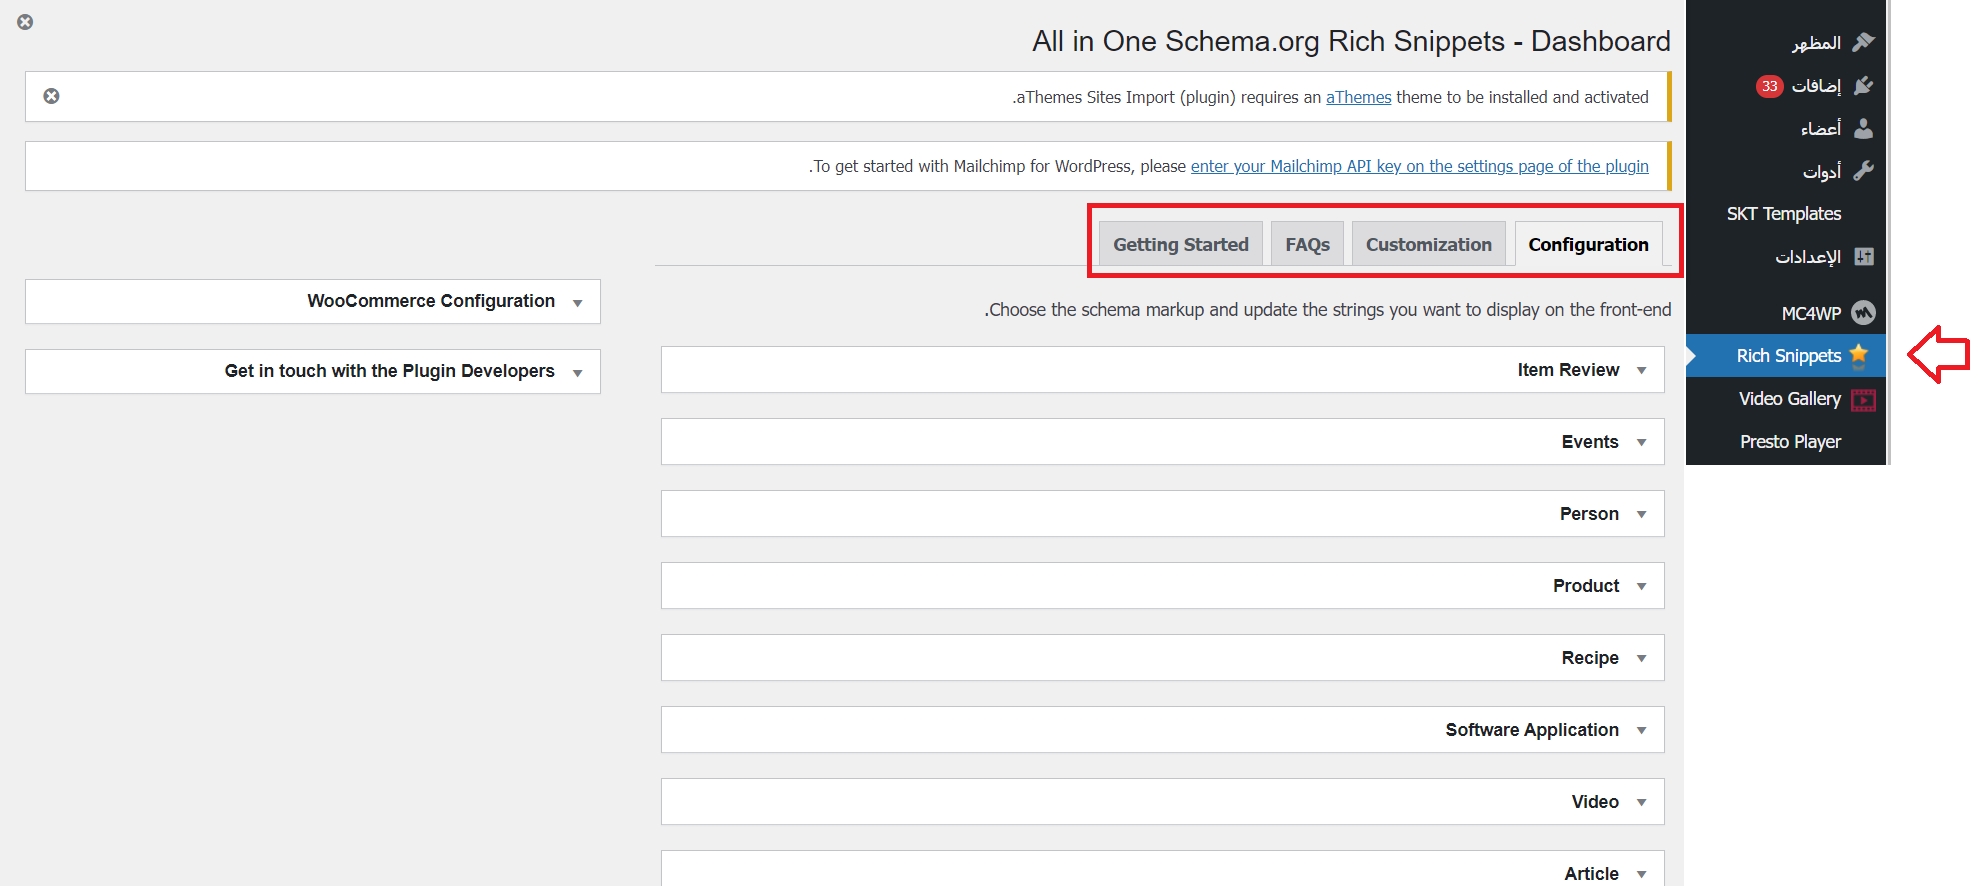Expand the WooCommerce Configuration panel
The width and height of the screenshot is (1986, 886).
click(577, 303)
